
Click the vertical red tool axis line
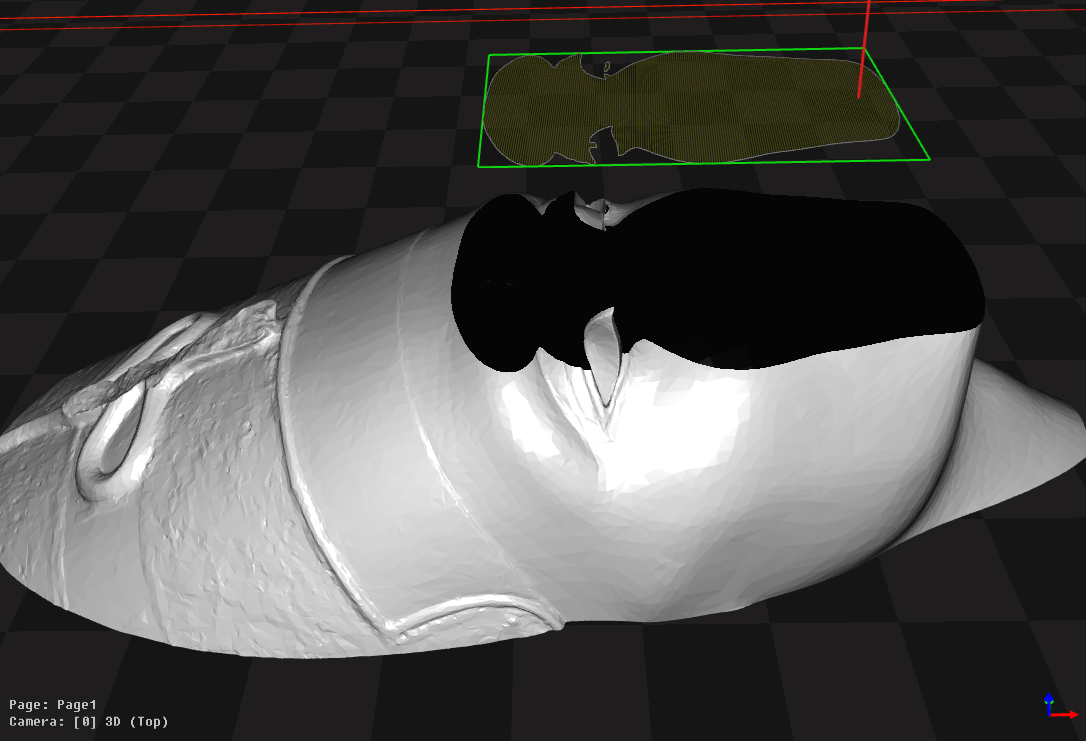click(x=865, y=50)
